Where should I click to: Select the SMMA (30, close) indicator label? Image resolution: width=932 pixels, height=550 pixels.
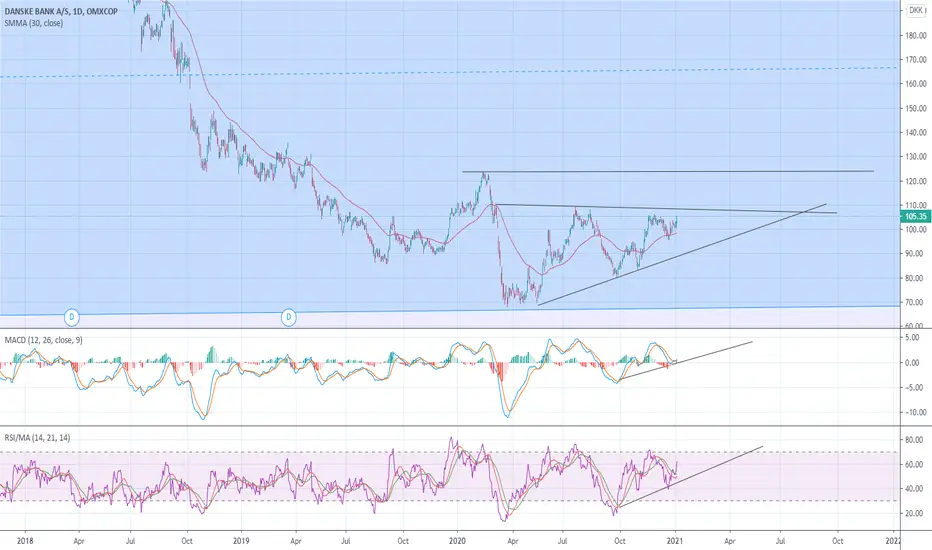[x=34, y=23]
